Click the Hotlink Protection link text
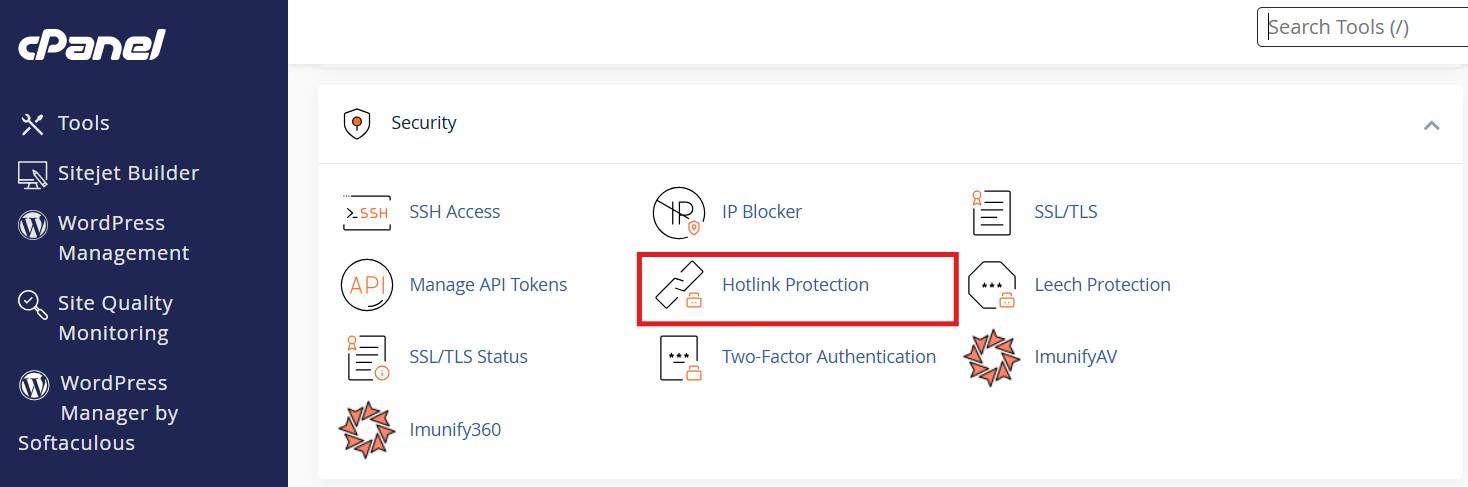Viewport: 1468px width, 487px height. 795,285
